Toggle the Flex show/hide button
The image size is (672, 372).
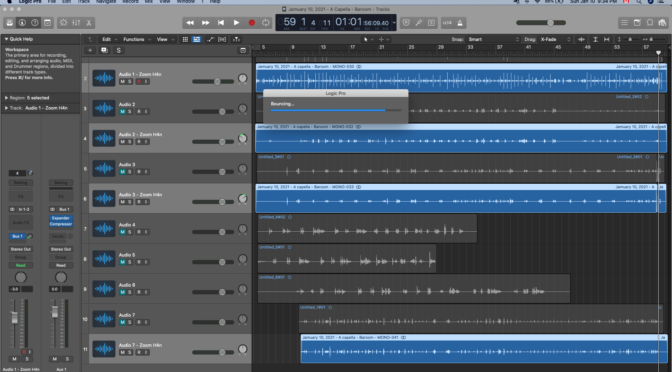(x=222, y=39)
